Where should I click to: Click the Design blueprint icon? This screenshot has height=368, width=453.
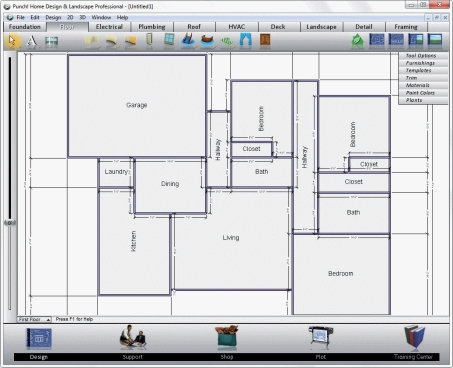click(x=39, y=339)
